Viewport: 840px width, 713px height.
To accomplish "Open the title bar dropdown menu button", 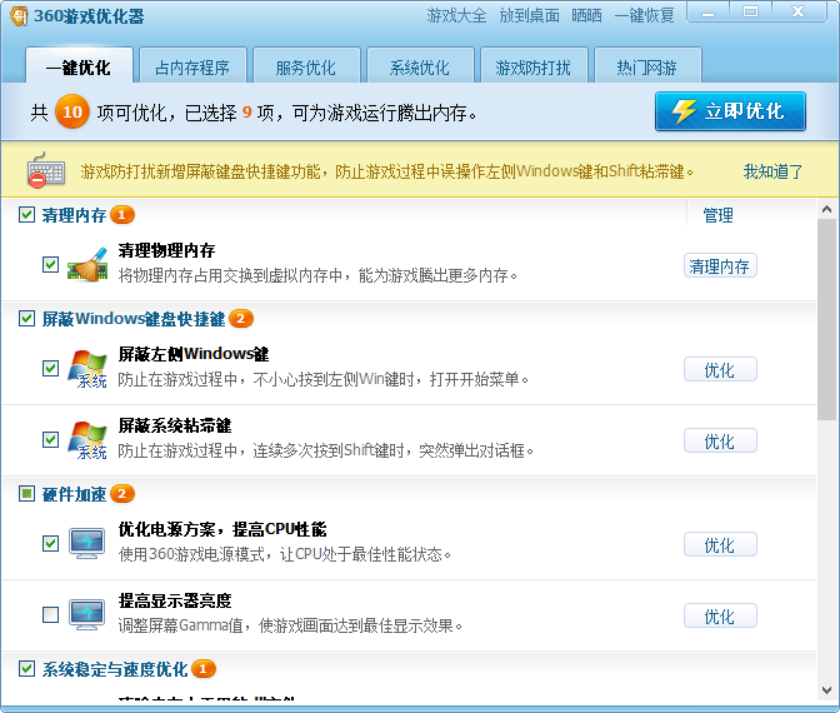I will click(x=707, y=13).
